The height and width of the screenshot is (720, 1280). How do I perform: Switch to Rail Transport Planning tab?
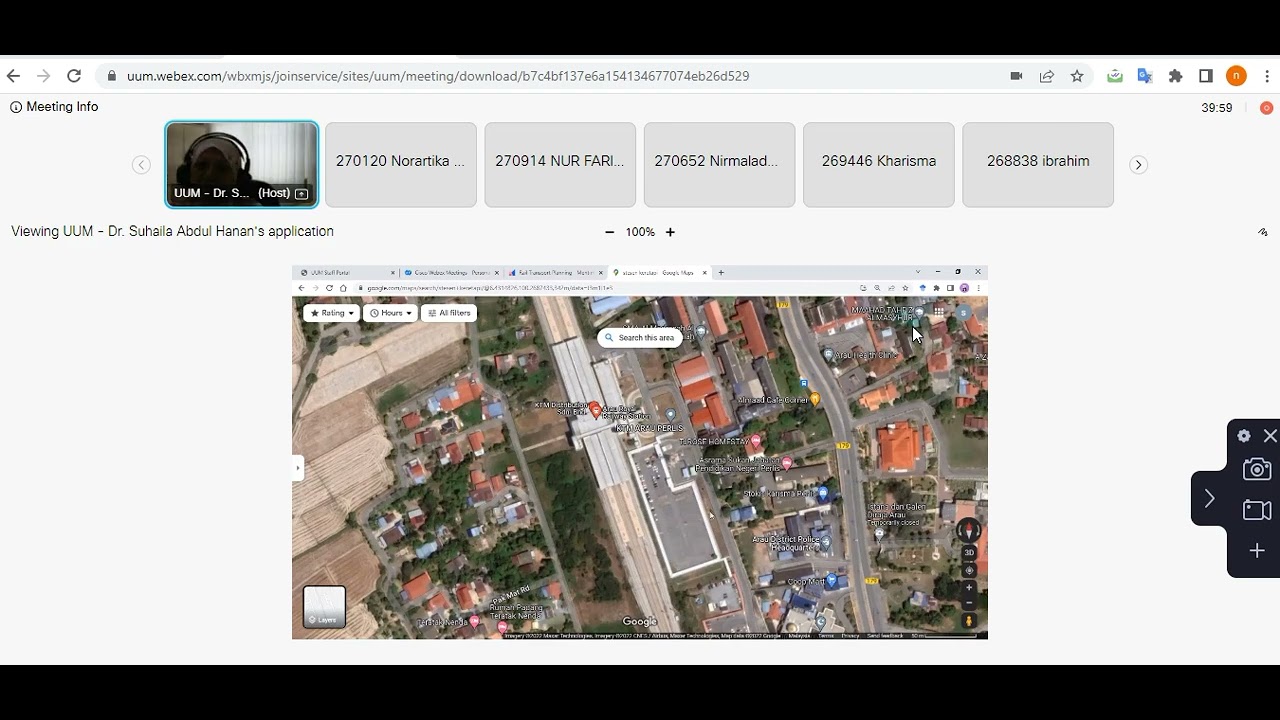coord(553,272)
